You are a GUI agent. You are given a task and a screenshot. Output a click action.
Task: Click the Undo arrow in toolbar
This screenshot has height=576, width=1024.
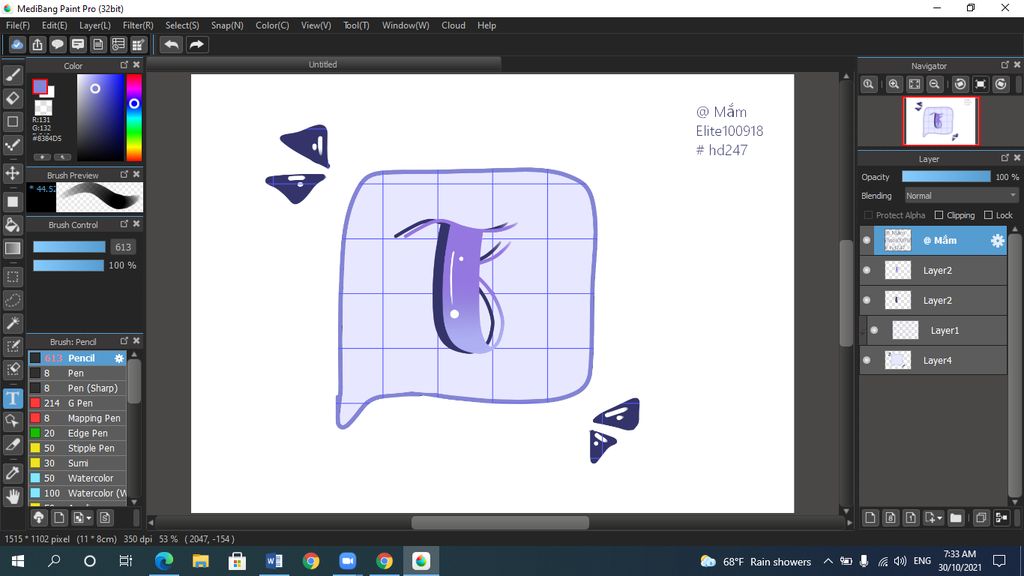(x=171, y=44)
